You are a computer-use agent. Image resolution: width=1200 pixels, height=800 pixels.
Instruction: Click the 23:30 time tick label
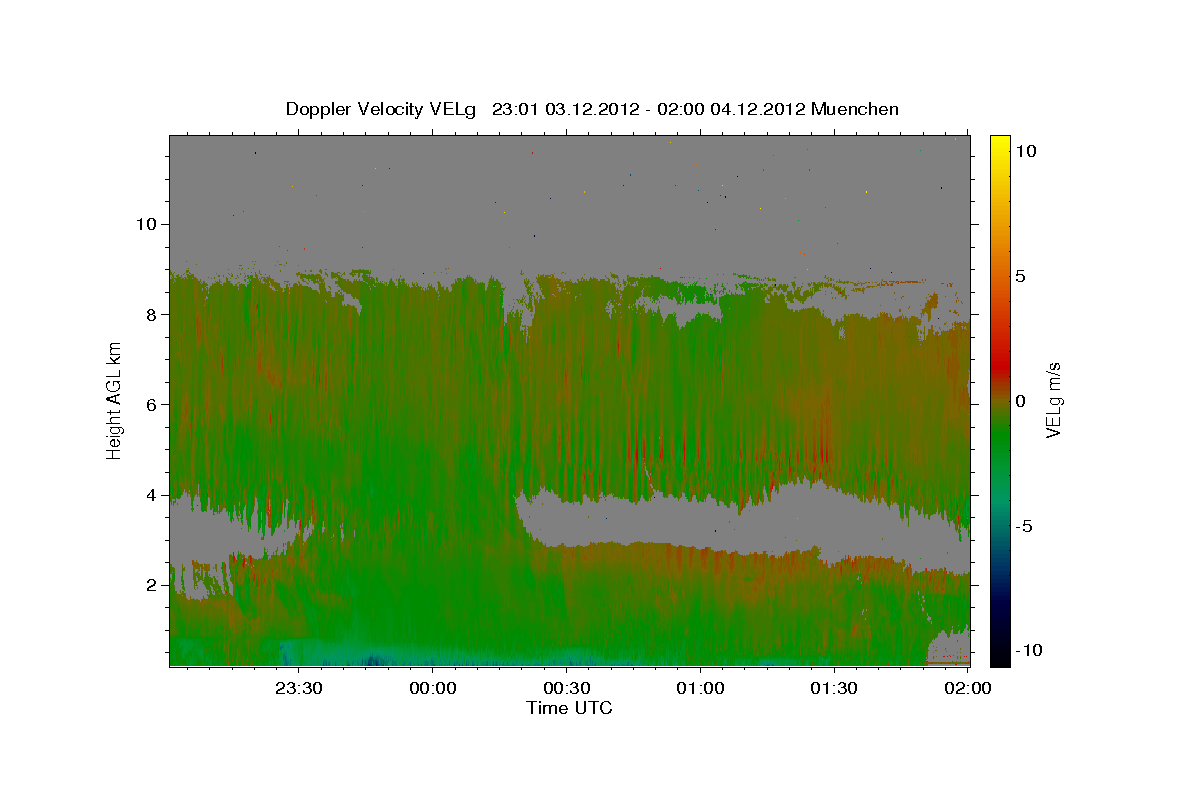[298, 688]
